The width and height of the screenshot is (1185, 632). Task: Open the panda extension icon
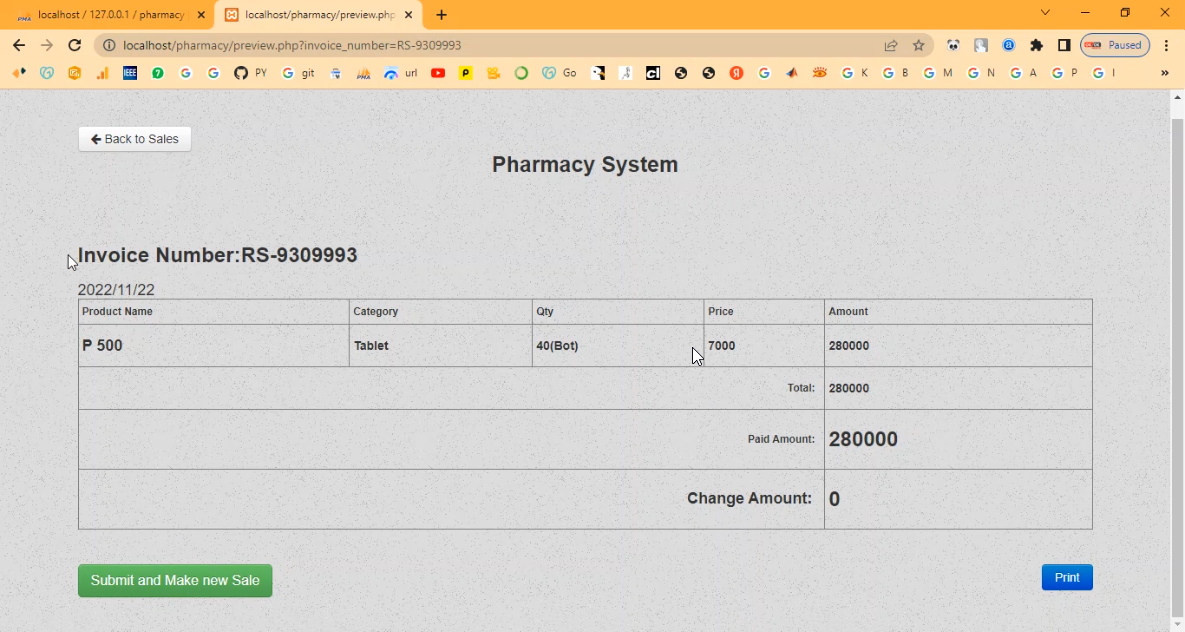tap(953, 45)
